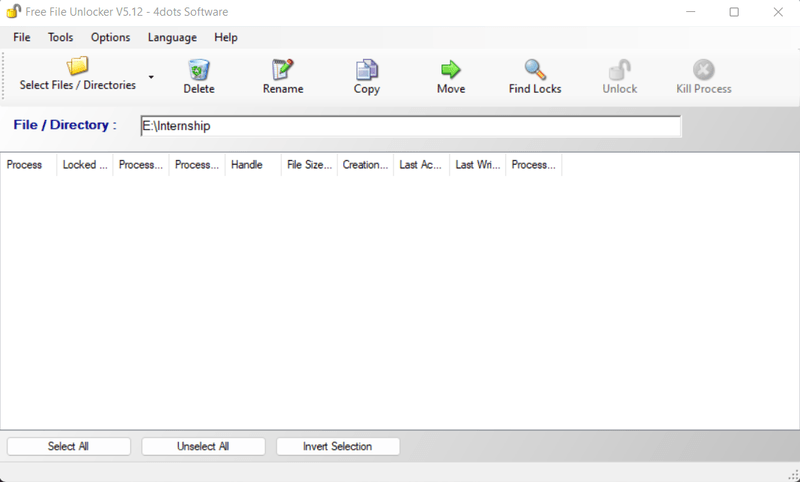Maximize the Free File Unlocker window
Viewport: 800px width, 482px height.
tap(734, 12)
